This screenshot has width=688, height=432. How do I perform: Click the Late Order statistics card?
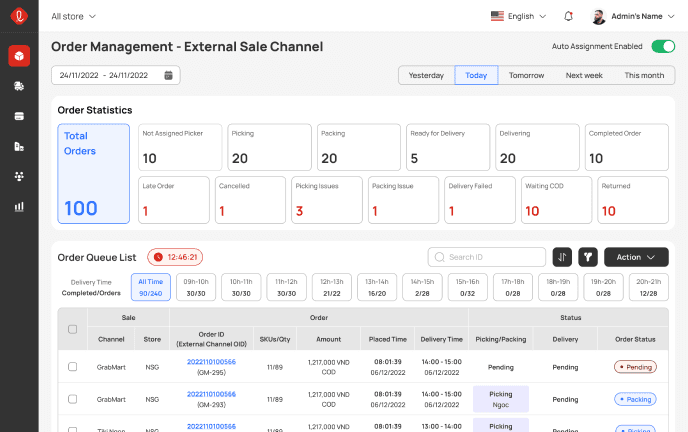174,200
